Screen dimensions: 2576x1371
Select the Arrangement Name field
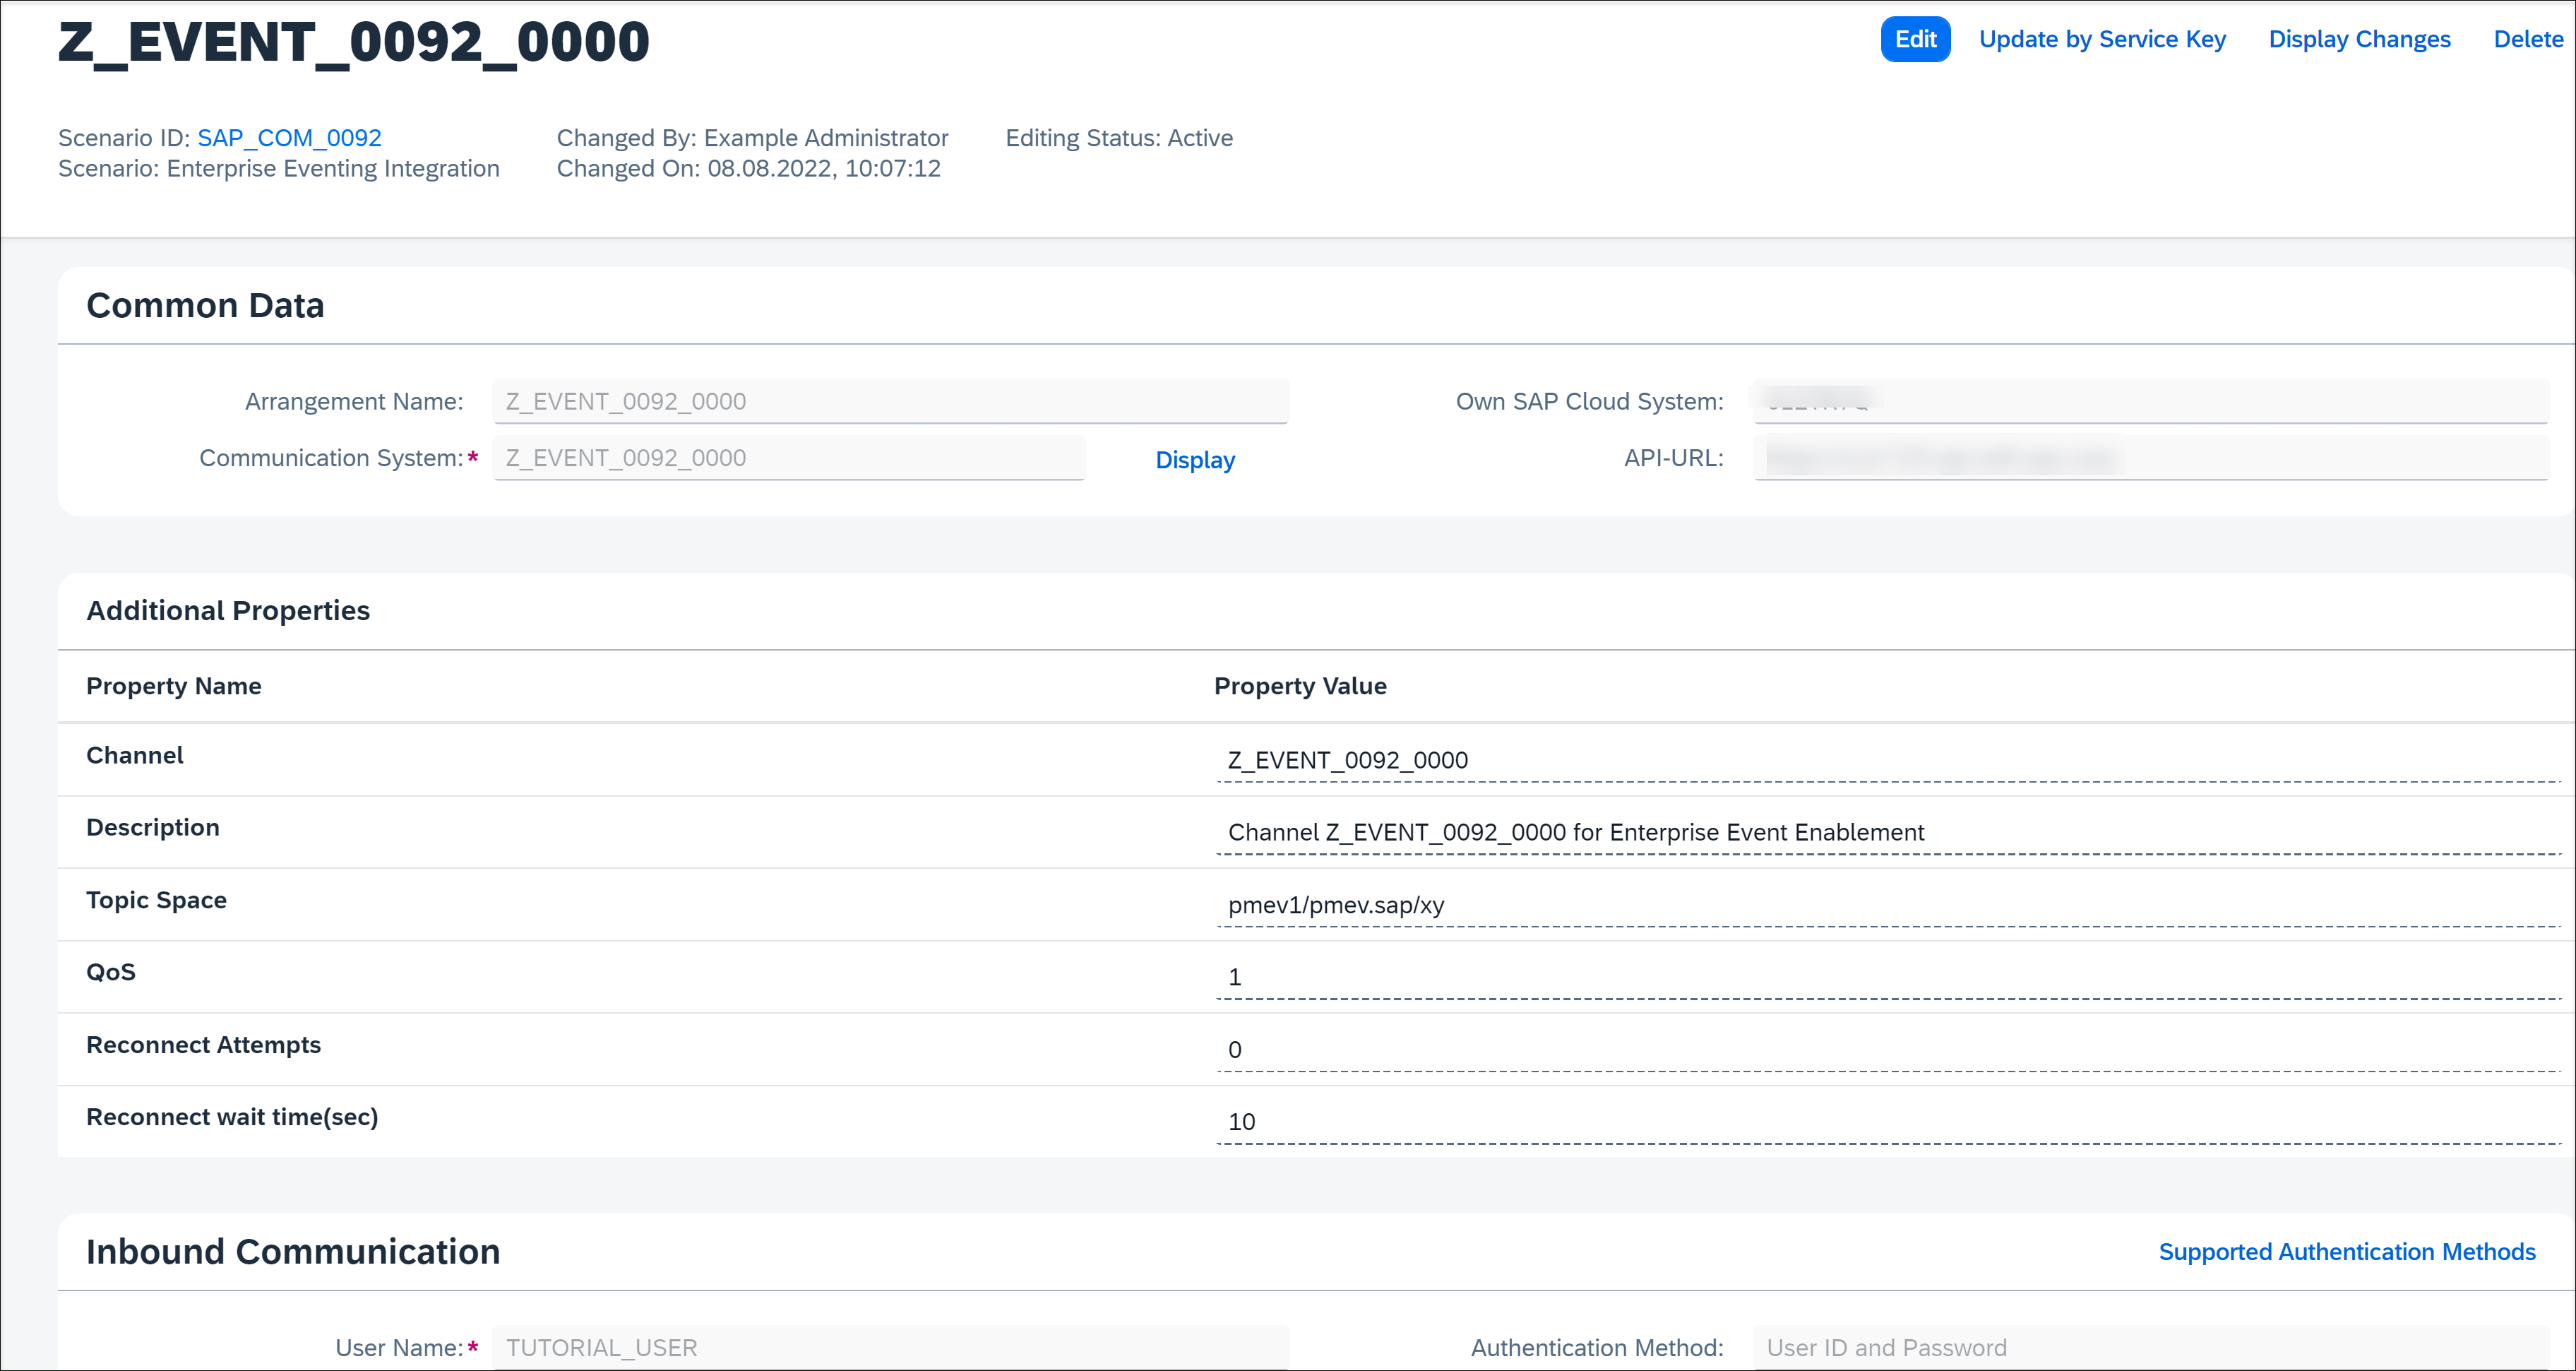pyautogui.click(x=890, y=401)
